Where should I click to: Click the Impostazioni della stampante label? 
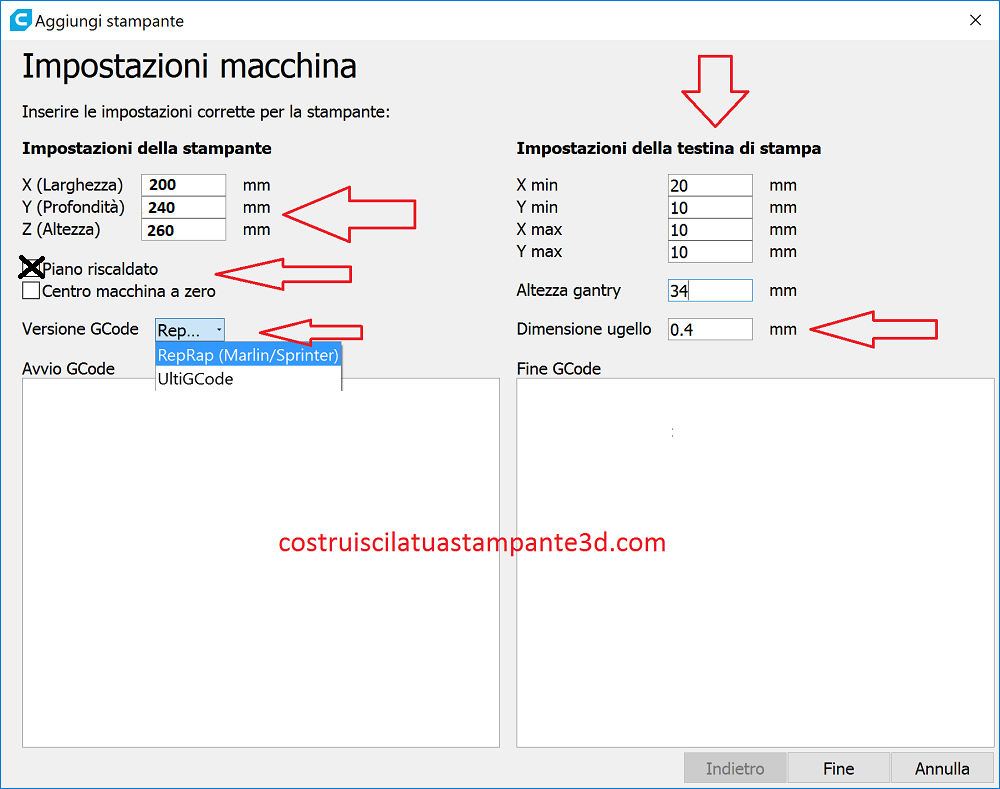147,148
